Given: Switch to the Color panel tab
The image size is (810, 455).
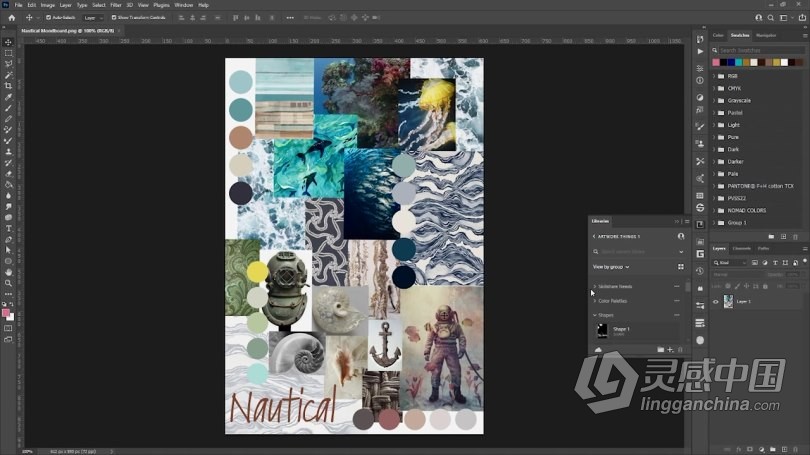Looking at the screenshot, I should 718,36.
